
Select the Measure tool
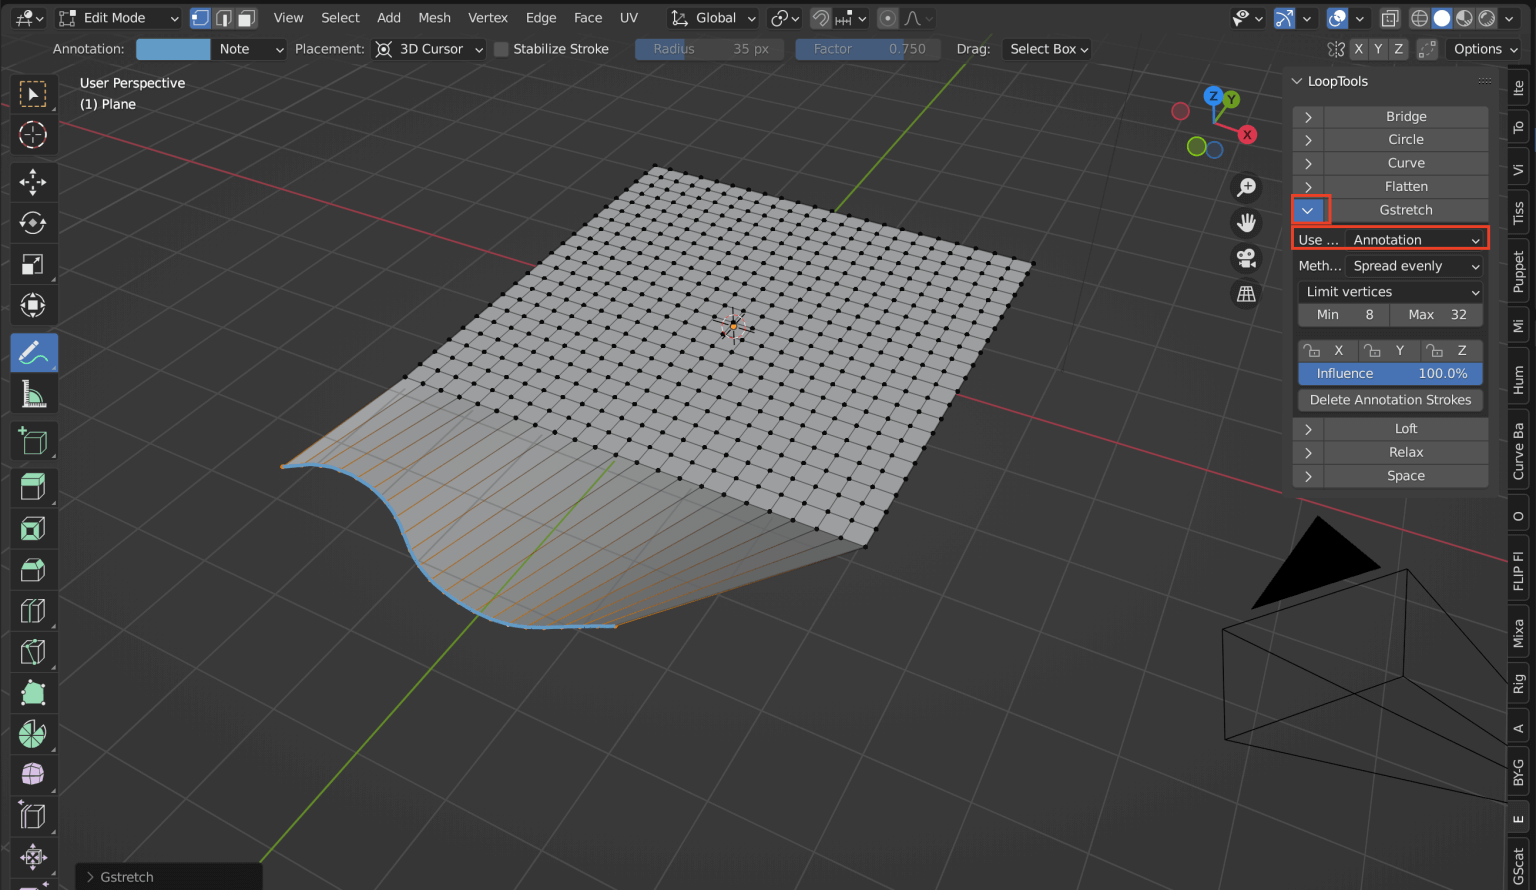[33, 393]
